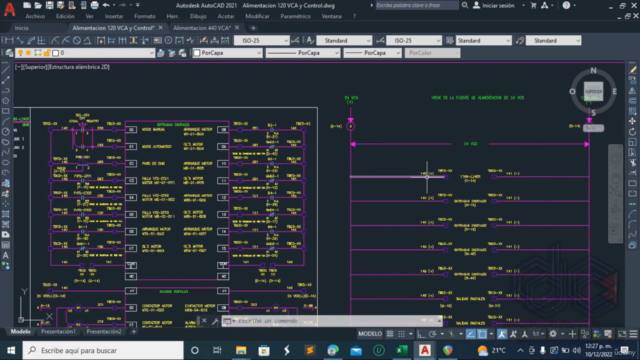Click the Undo arrow icon

coord(106,5)
